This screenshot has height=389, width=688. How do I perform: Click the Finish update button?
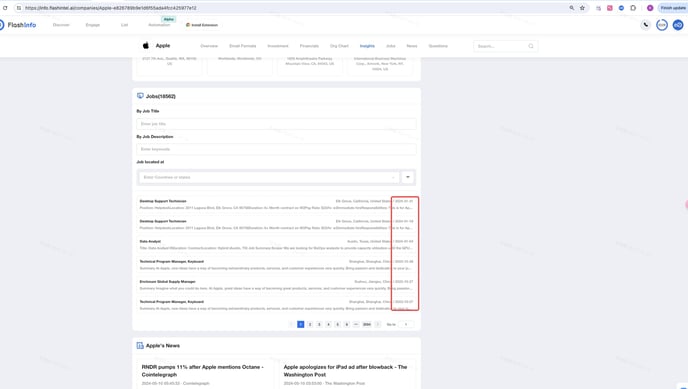[x=673, y=8]
